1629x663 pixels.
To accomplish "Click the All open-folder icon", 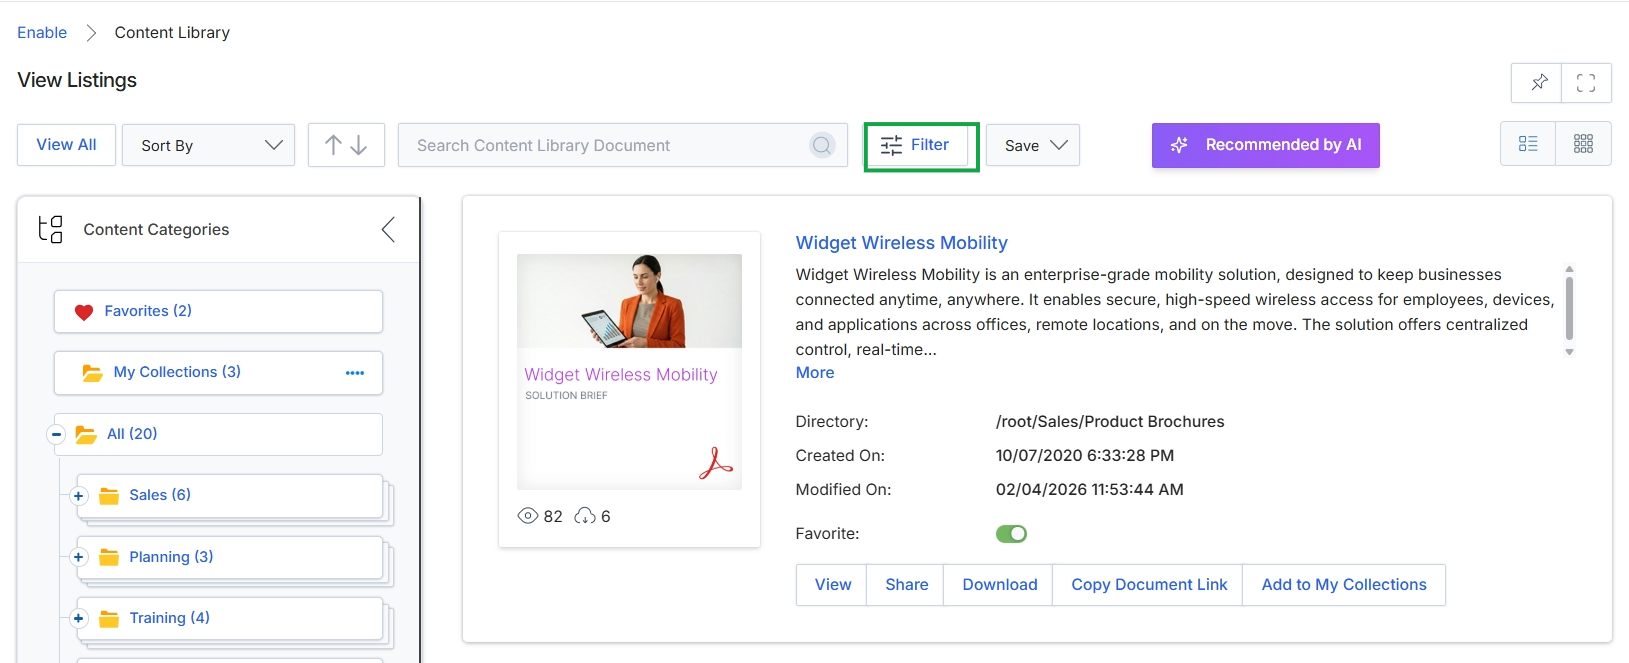I will click(87, 435).
